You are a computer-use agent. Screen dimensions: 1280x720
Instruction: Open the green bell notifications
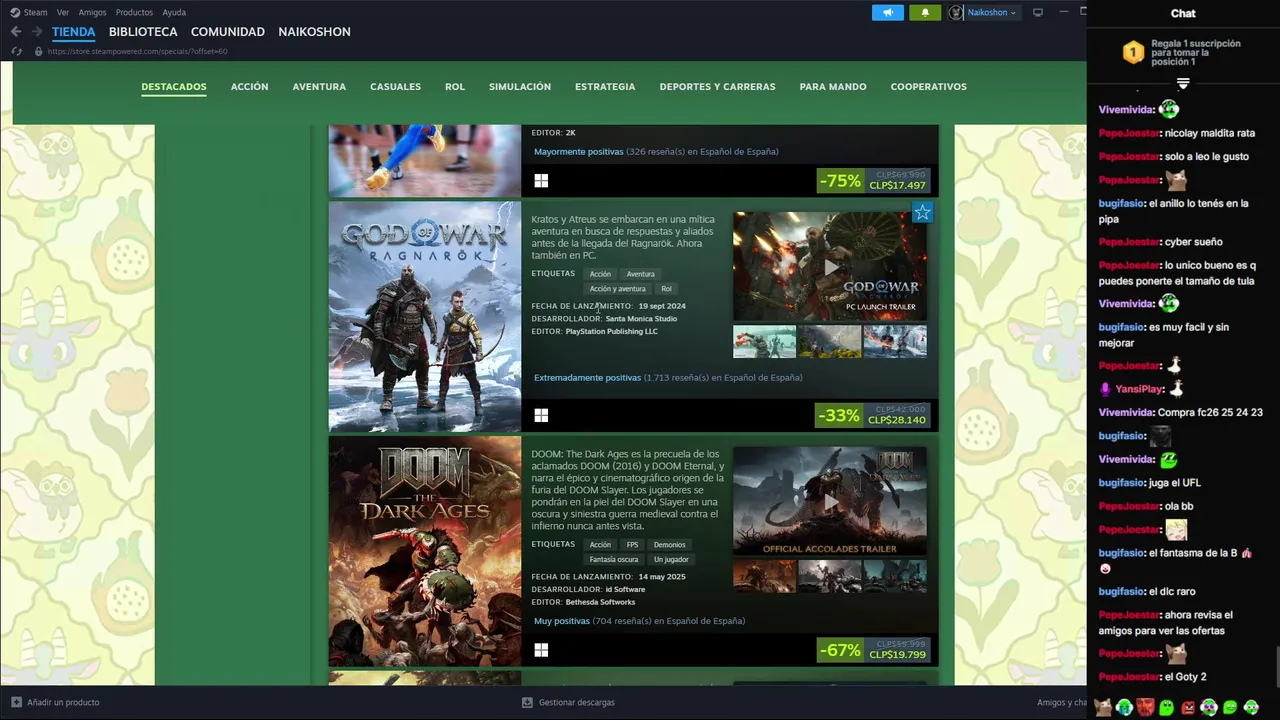click(x=925, y=12)
